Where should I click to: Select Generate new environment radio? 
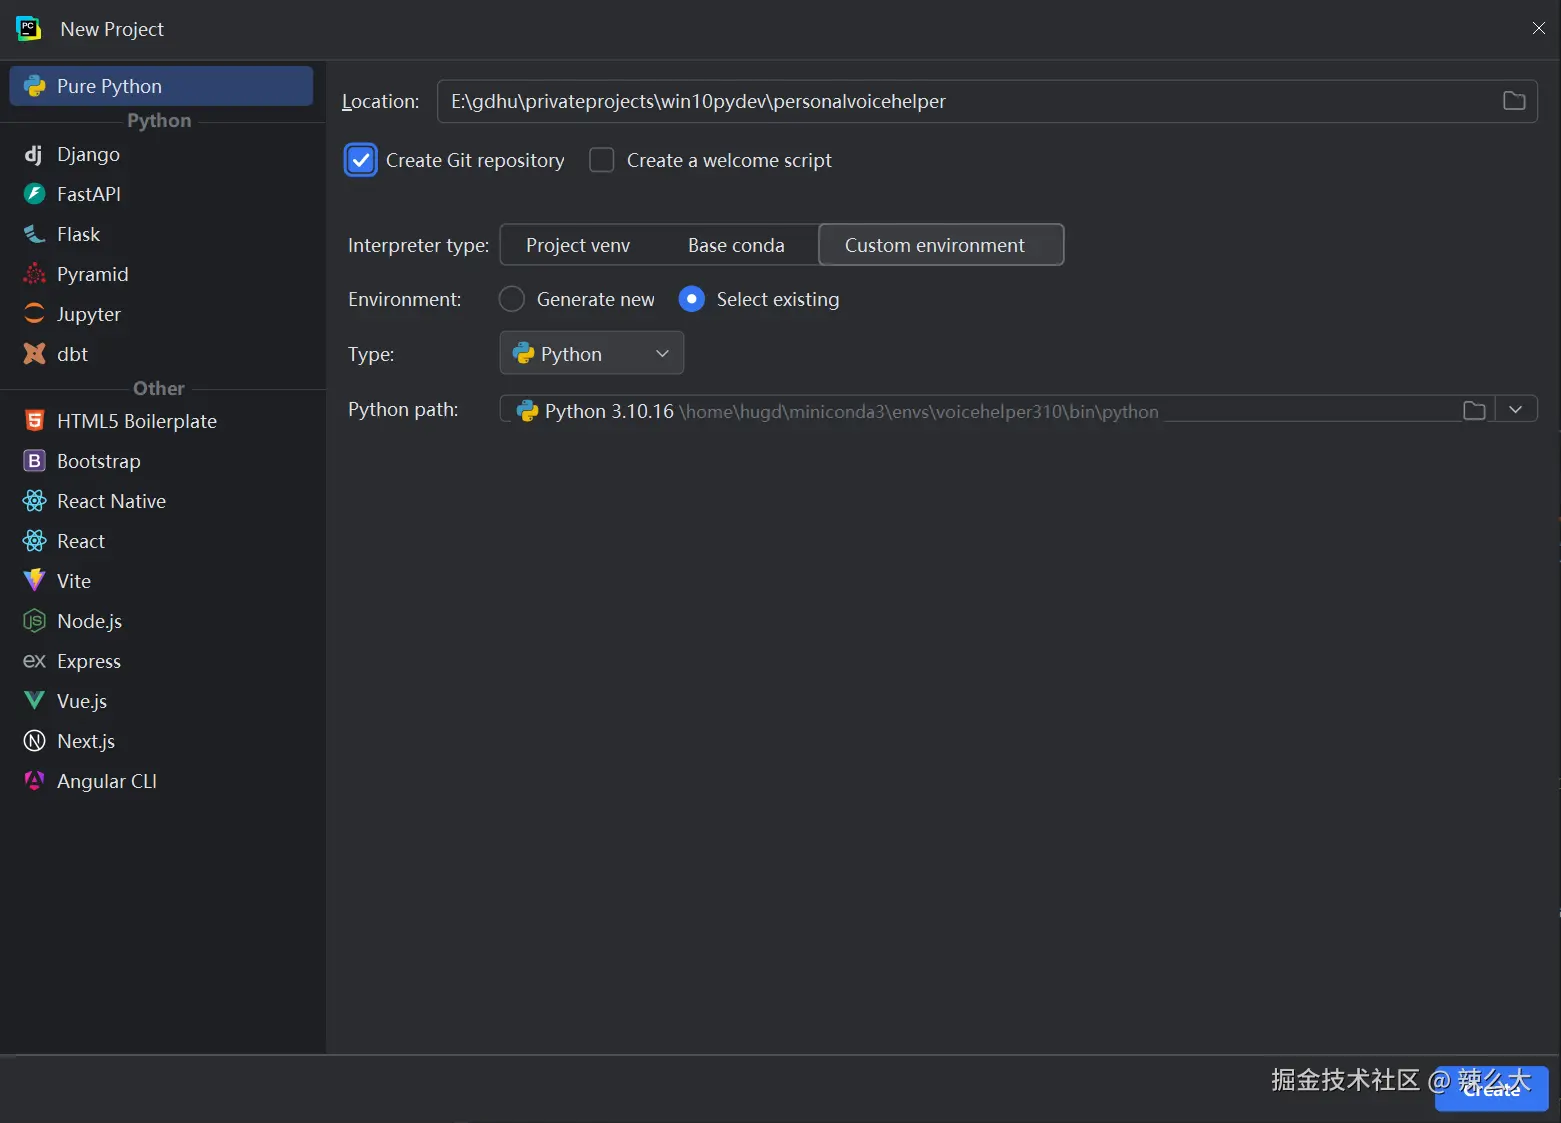click(511, 299)
